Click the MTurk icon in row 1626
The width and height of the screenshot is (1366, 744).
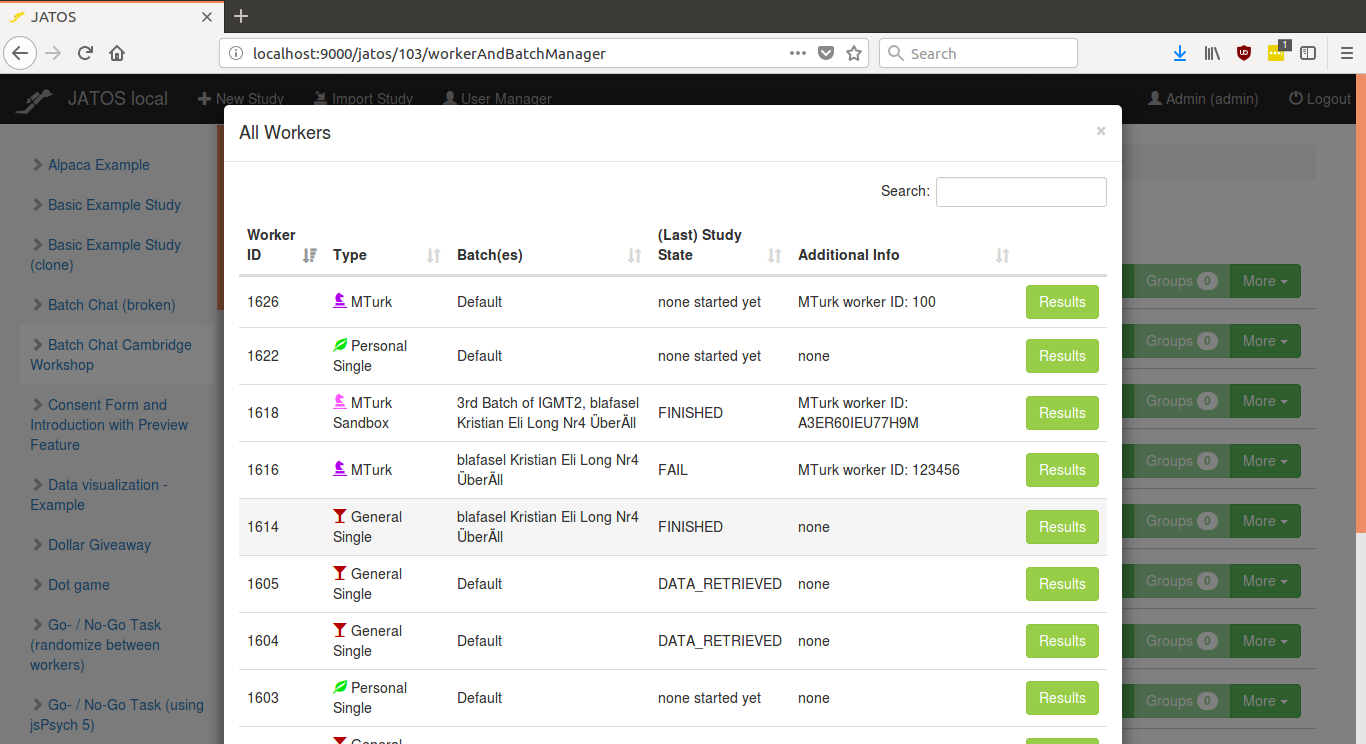tap(340, 300)
